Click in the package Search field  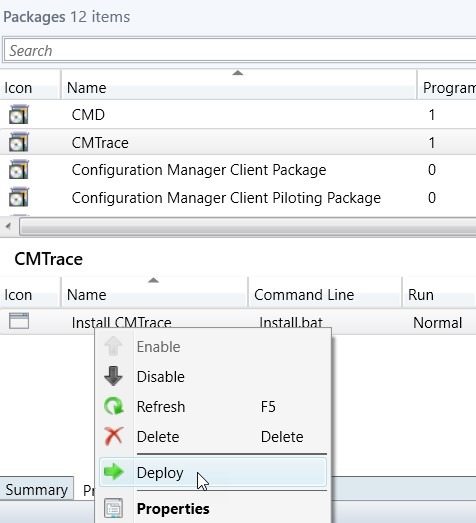coord(240,51)
